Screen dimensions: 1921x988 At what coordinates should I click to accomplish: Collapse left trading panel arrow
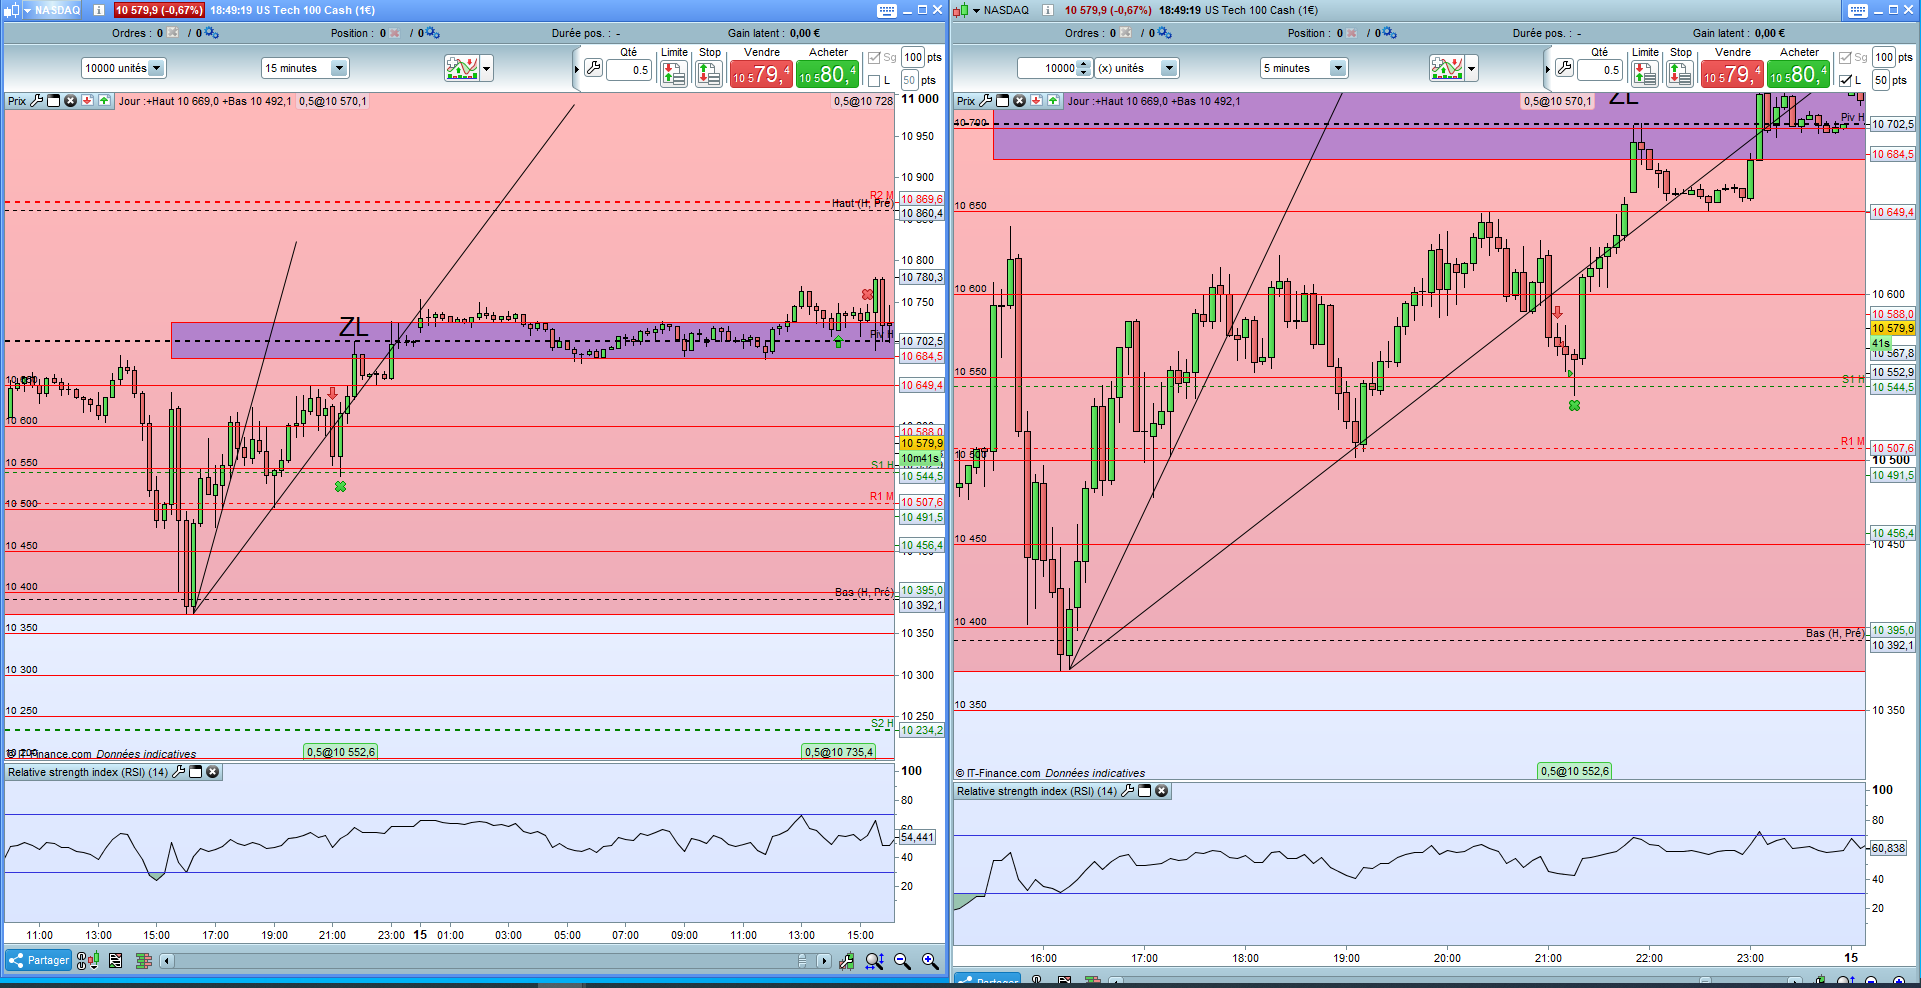tap(577, 69)
